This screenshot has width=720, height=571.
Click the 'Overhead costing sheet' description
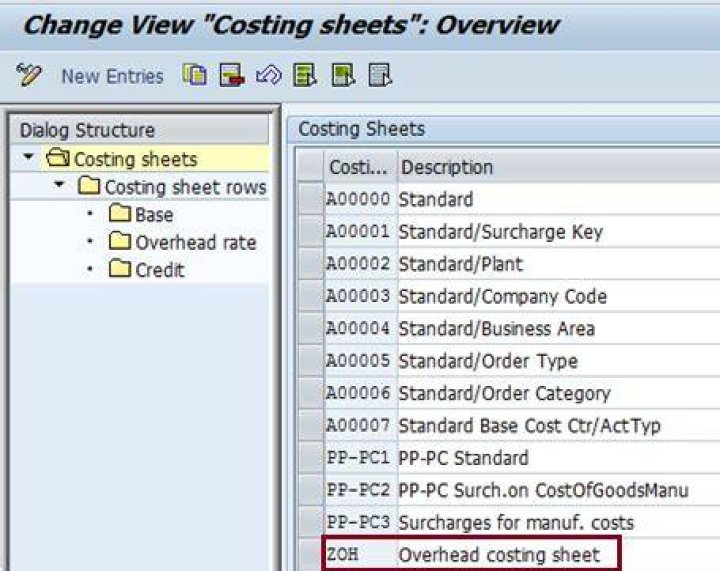pyautogui.click(x=500, y=555)
